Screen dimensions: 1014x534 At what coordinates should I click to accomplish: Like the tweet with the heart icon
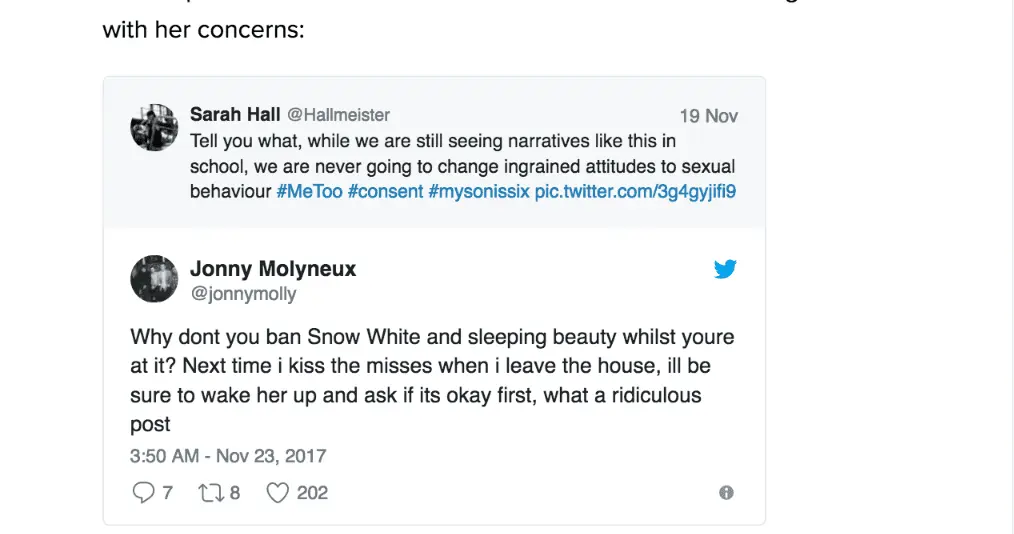277,492
